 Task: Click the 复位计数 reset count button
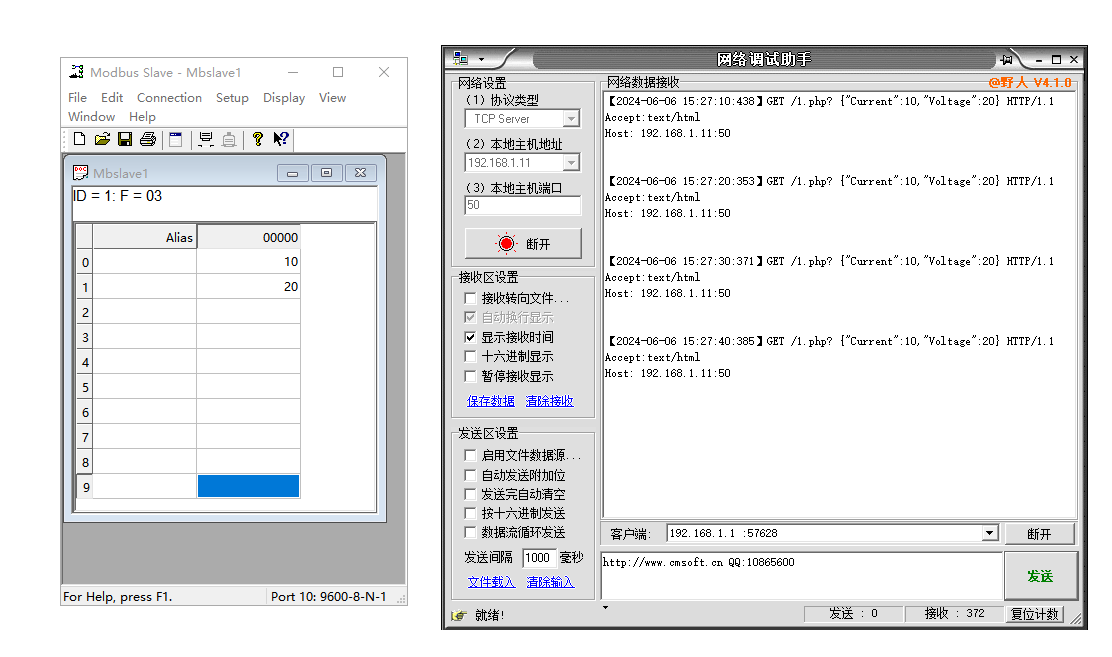tap(1035, 614)
